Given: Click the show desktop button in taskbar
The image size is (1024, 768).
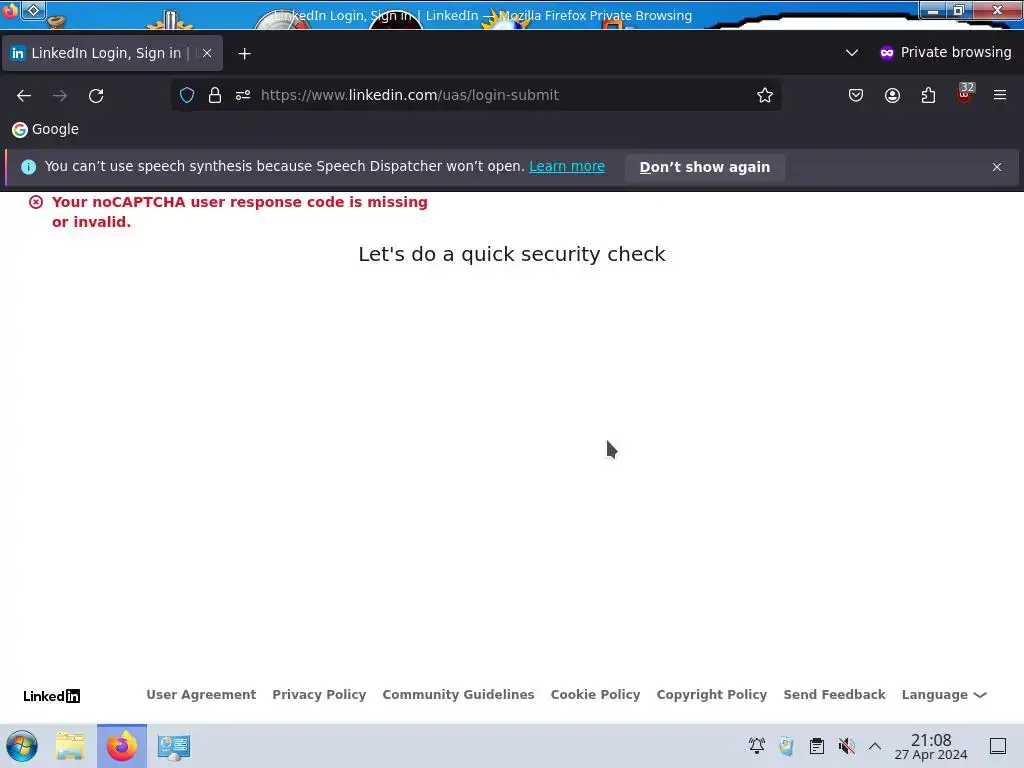Looking at the screenshot, I should [x=998, y=746].
